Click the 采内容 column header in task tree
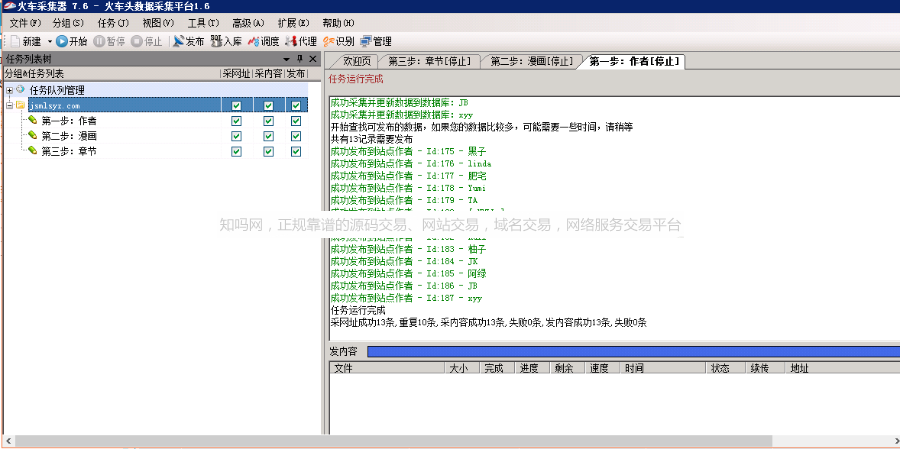 [x=269, y=74]
